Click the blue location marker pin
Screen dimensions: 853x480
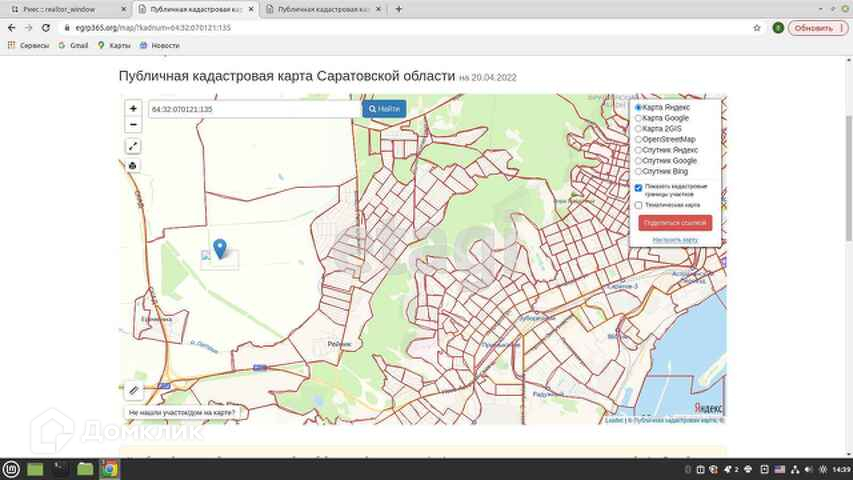[x=220, y=248]
